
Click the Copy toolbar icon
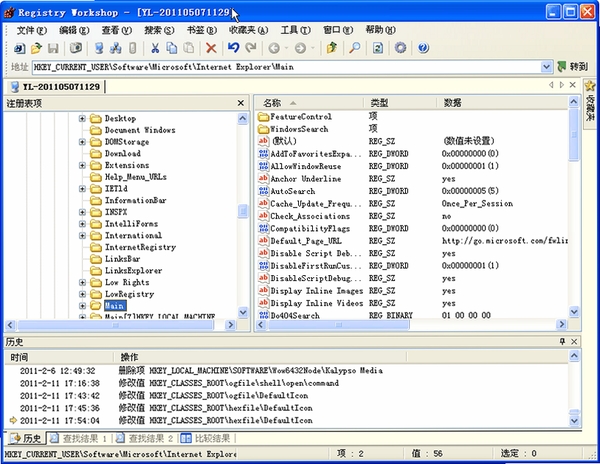171,48
